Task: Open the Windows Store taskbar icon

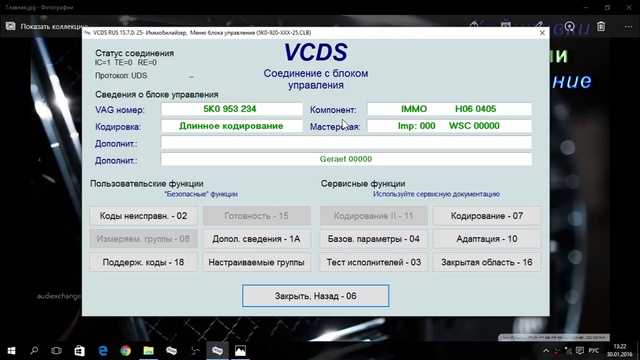Action: tap(79, 351)
